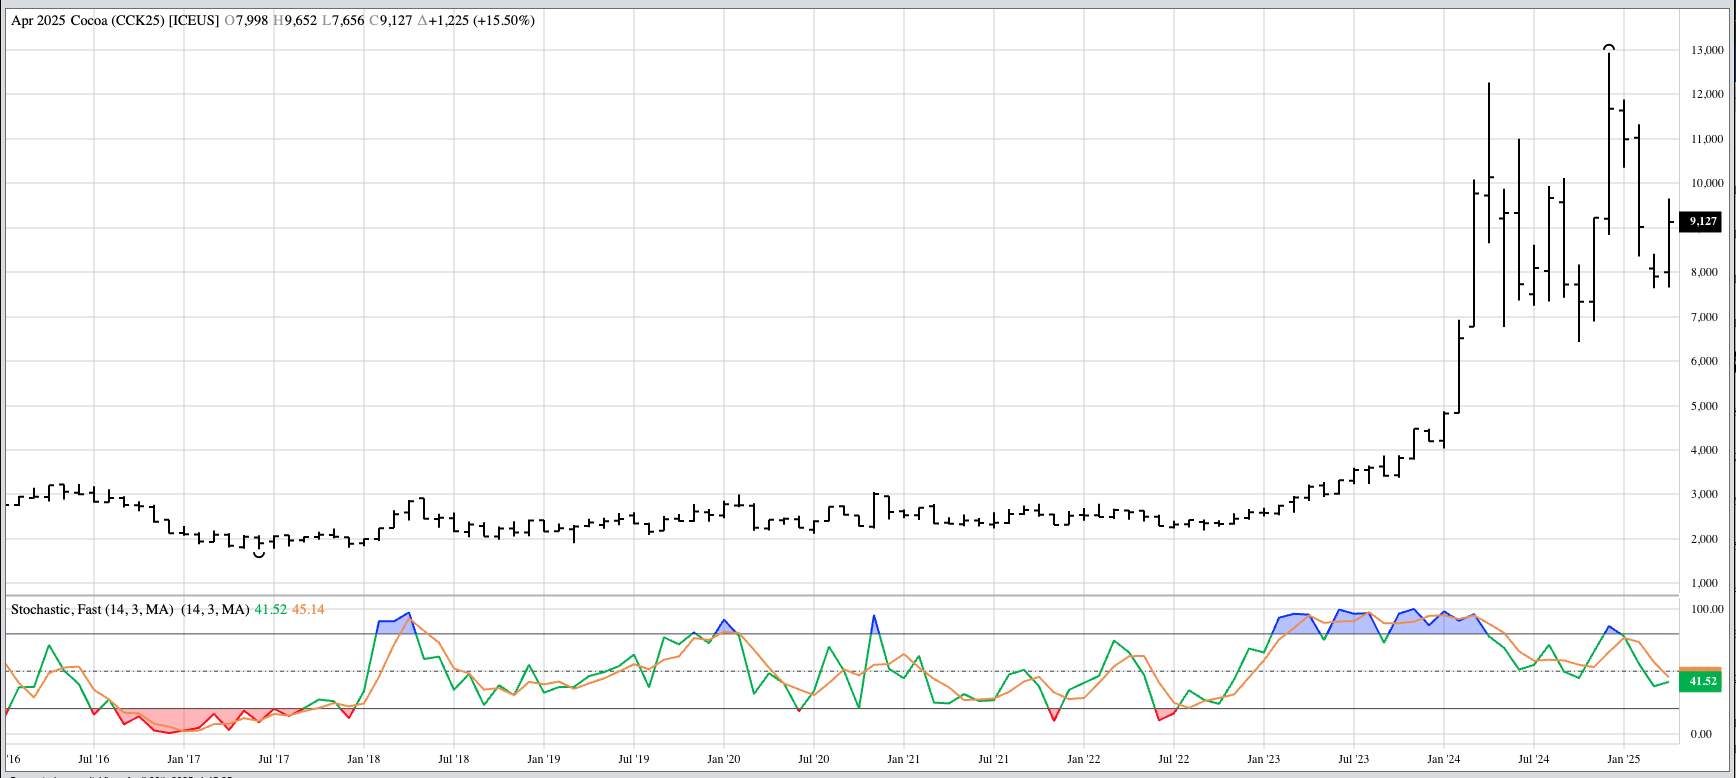Click the Apr 2025 Cocoa chart title
This screenshot has width=1736, height=778.
115,20
